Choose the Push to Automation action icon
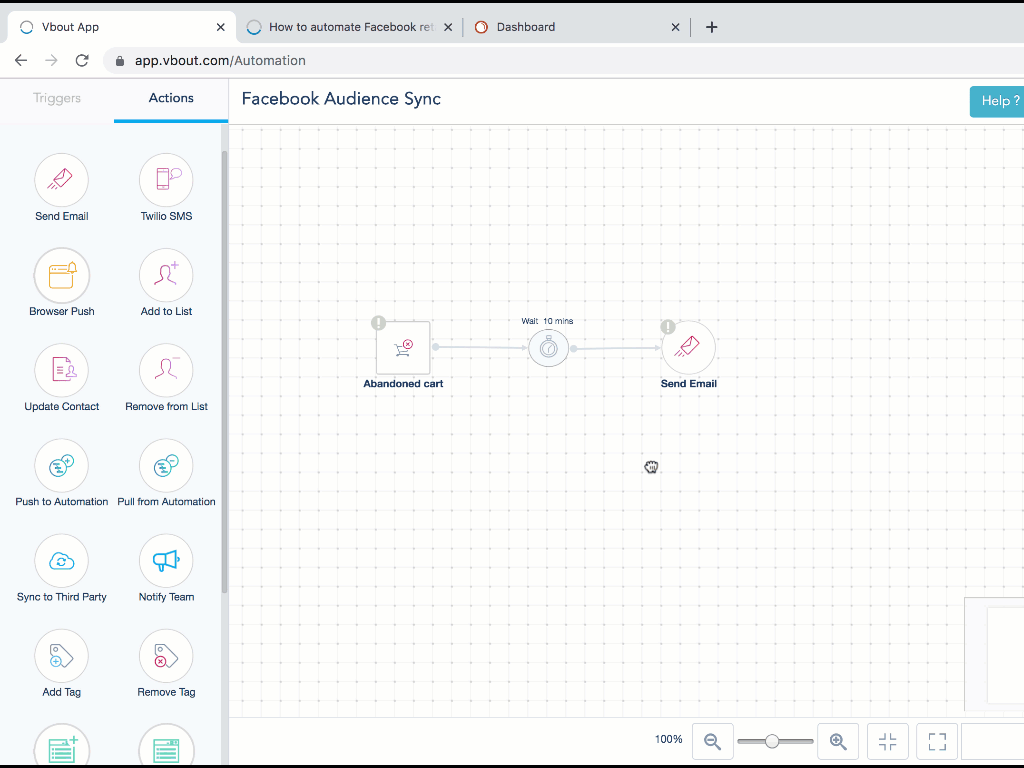1024x768 pixels. tap(61, 466)
